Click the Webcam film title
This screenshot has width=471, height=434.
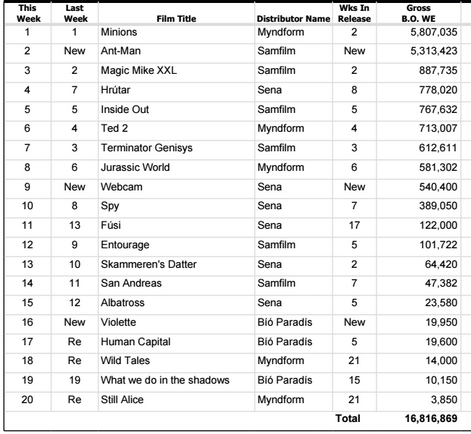coord(121,187)
